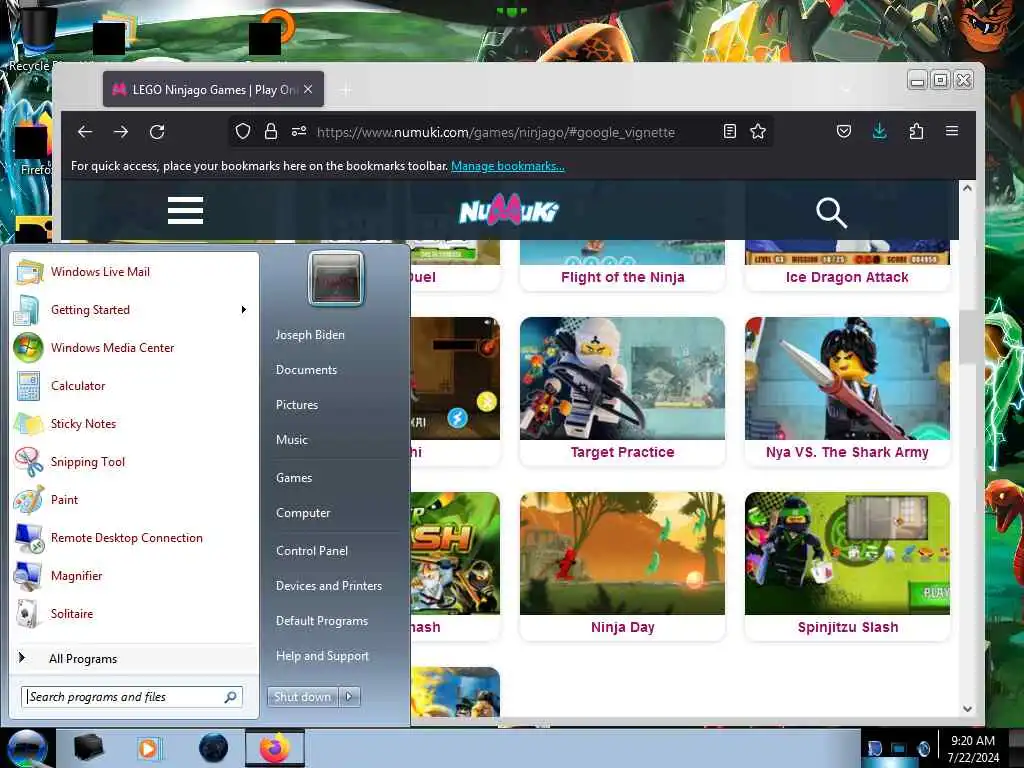
Task: Open Games explorer
Action: tap(294, 477)
